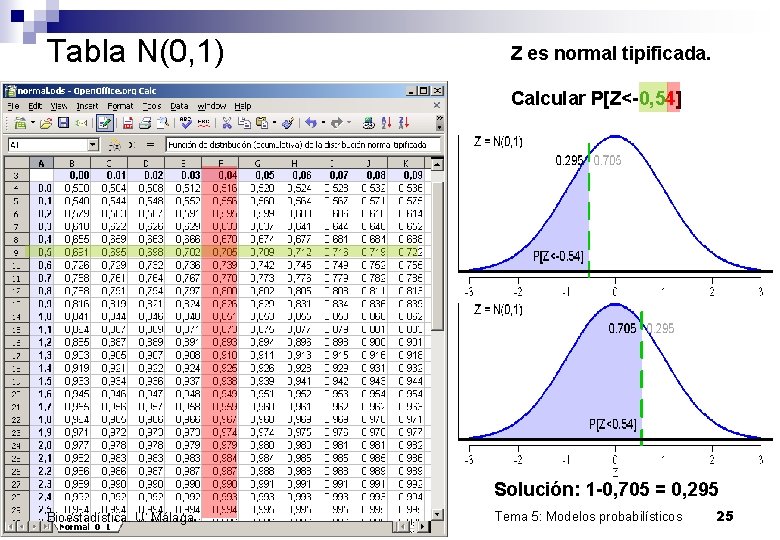Click the vertical scrollbar down arrow
The image size is (780, 540).
point(437,514)
